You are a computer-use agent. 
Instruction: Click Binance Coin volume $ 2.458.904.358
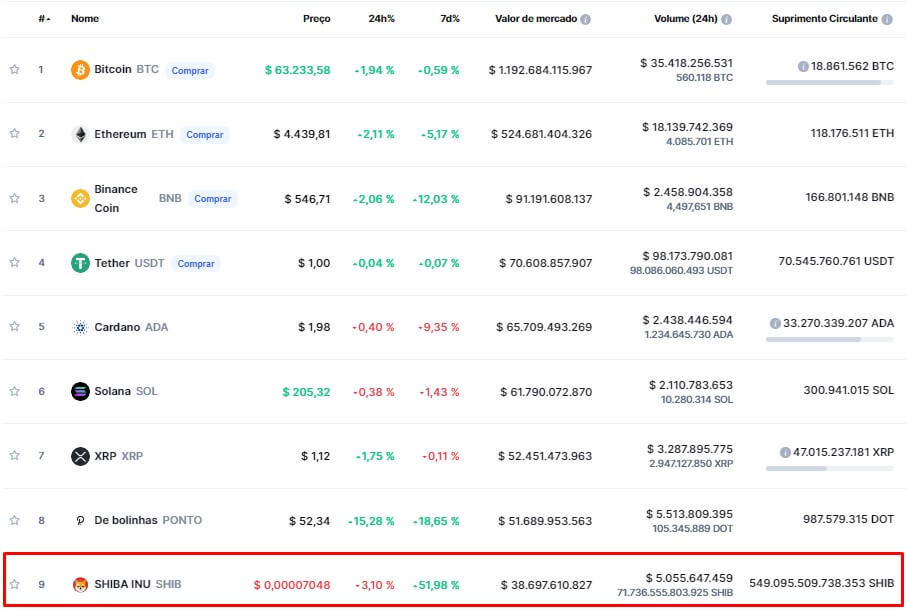[x=688, y=192]
